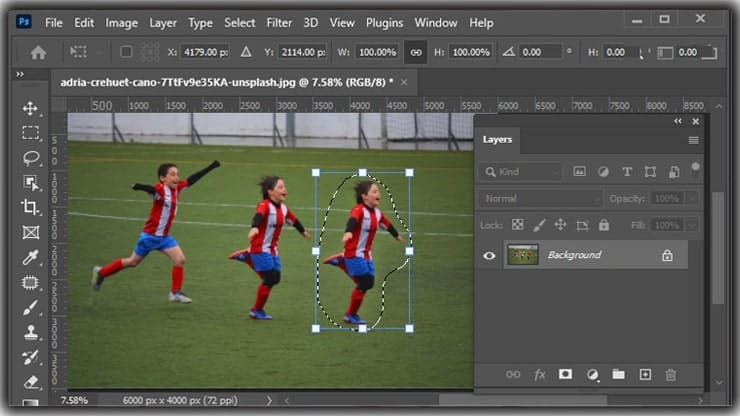Click the Photoshop Ps logo

coord(24,22)
